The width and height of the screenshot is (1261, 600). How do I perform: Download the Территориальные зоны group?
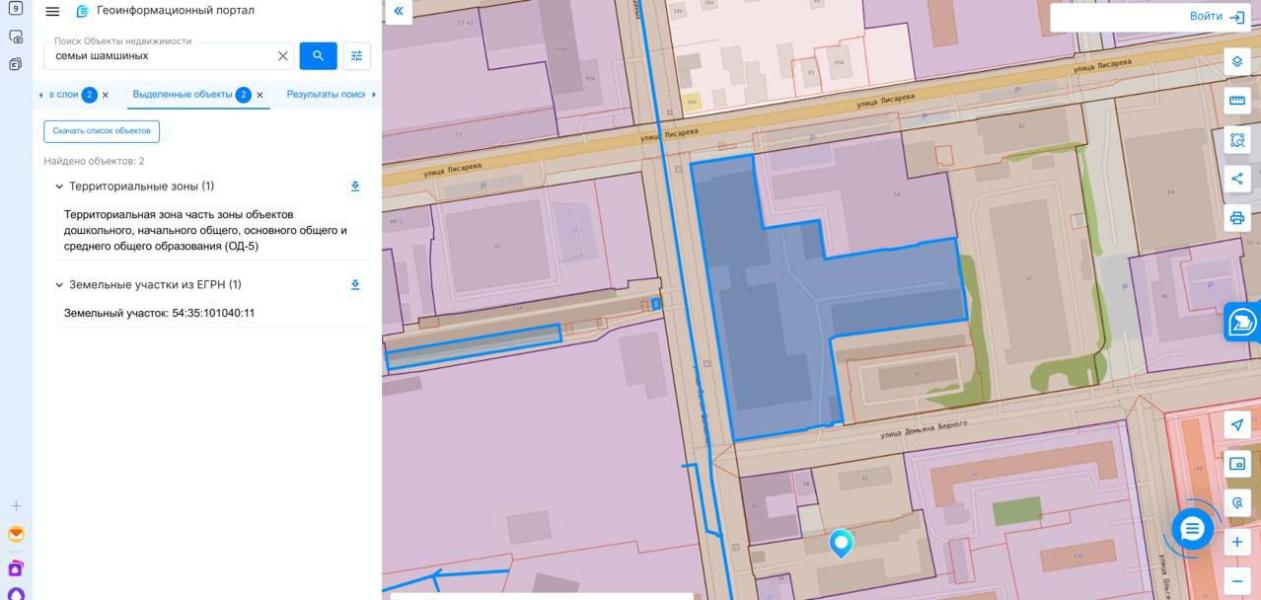pyautogui.click(x=355, y=186)
